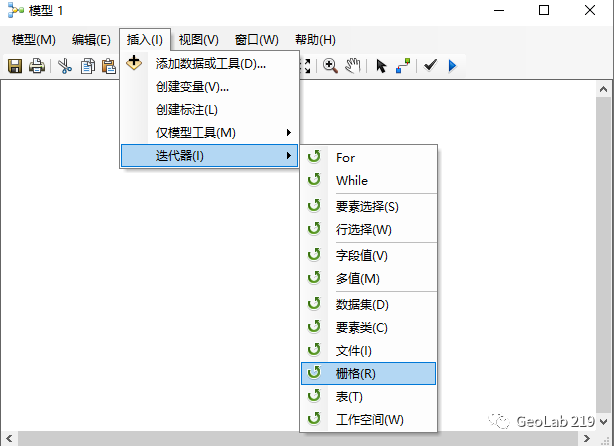
Task: Click the loop icon beside 字段值(V)
Action: (314, 255)
